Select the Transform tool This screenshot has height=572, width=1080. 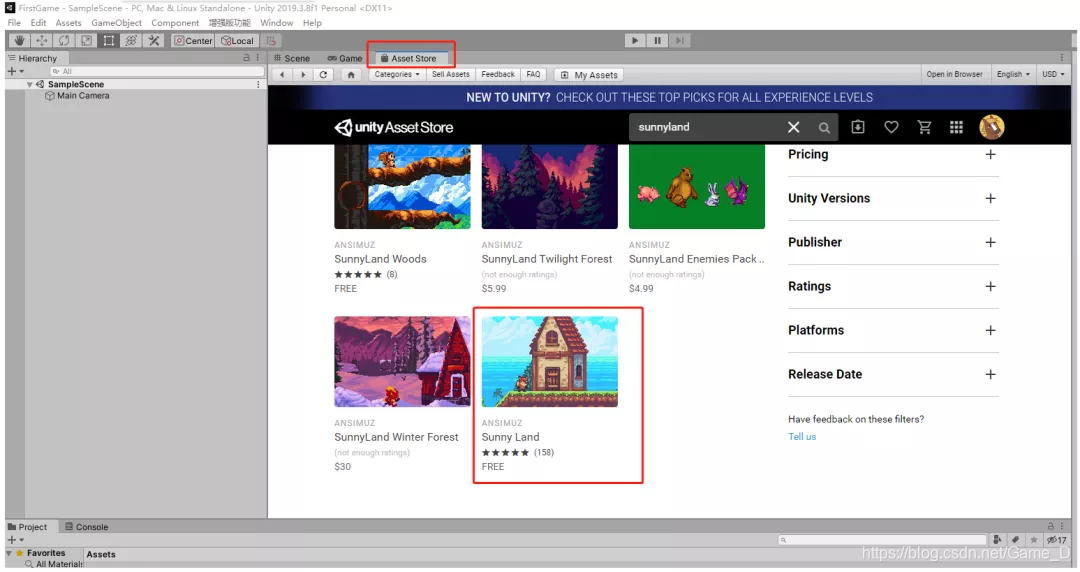click(131, 41)
